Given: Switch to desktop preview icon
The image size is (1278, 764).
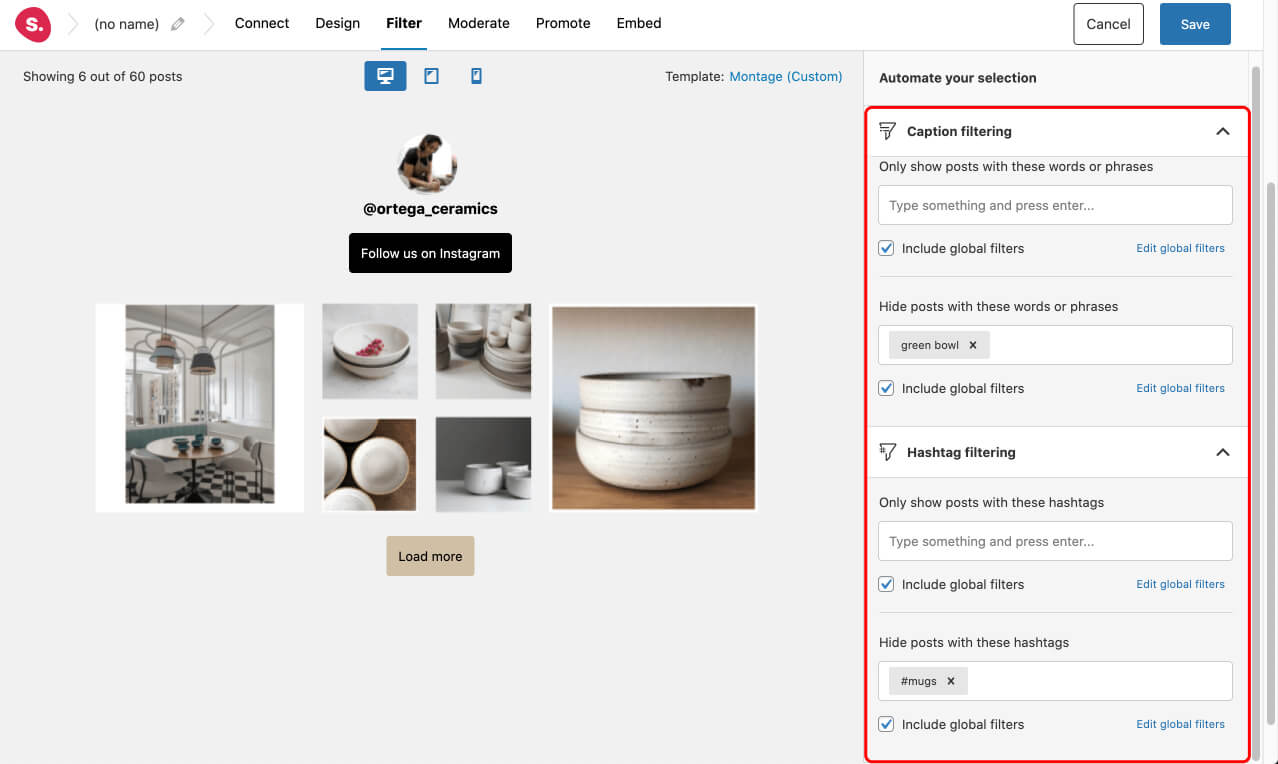Looking at the screenshot, I should click(x=385, y=76).
